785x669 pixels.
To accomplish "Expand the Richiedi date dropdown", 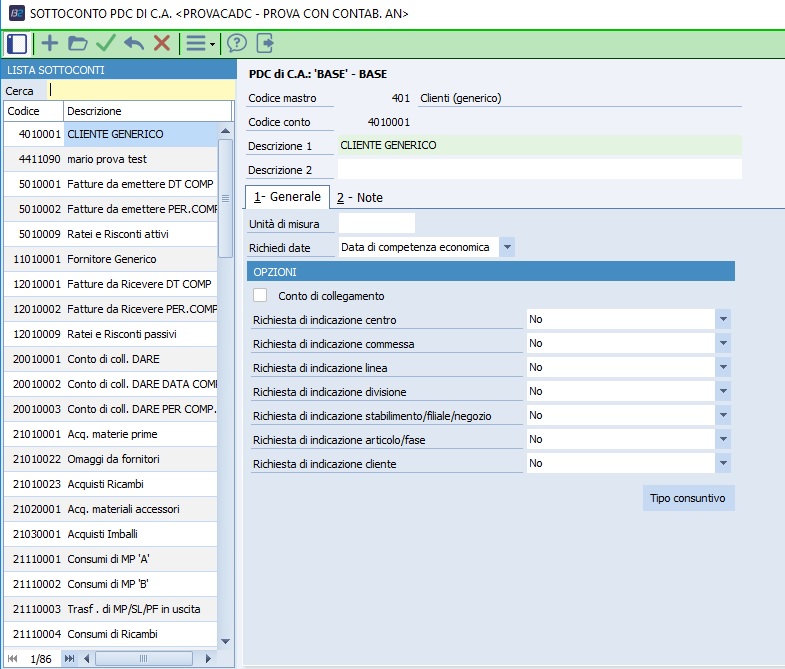I will (507, 247).
